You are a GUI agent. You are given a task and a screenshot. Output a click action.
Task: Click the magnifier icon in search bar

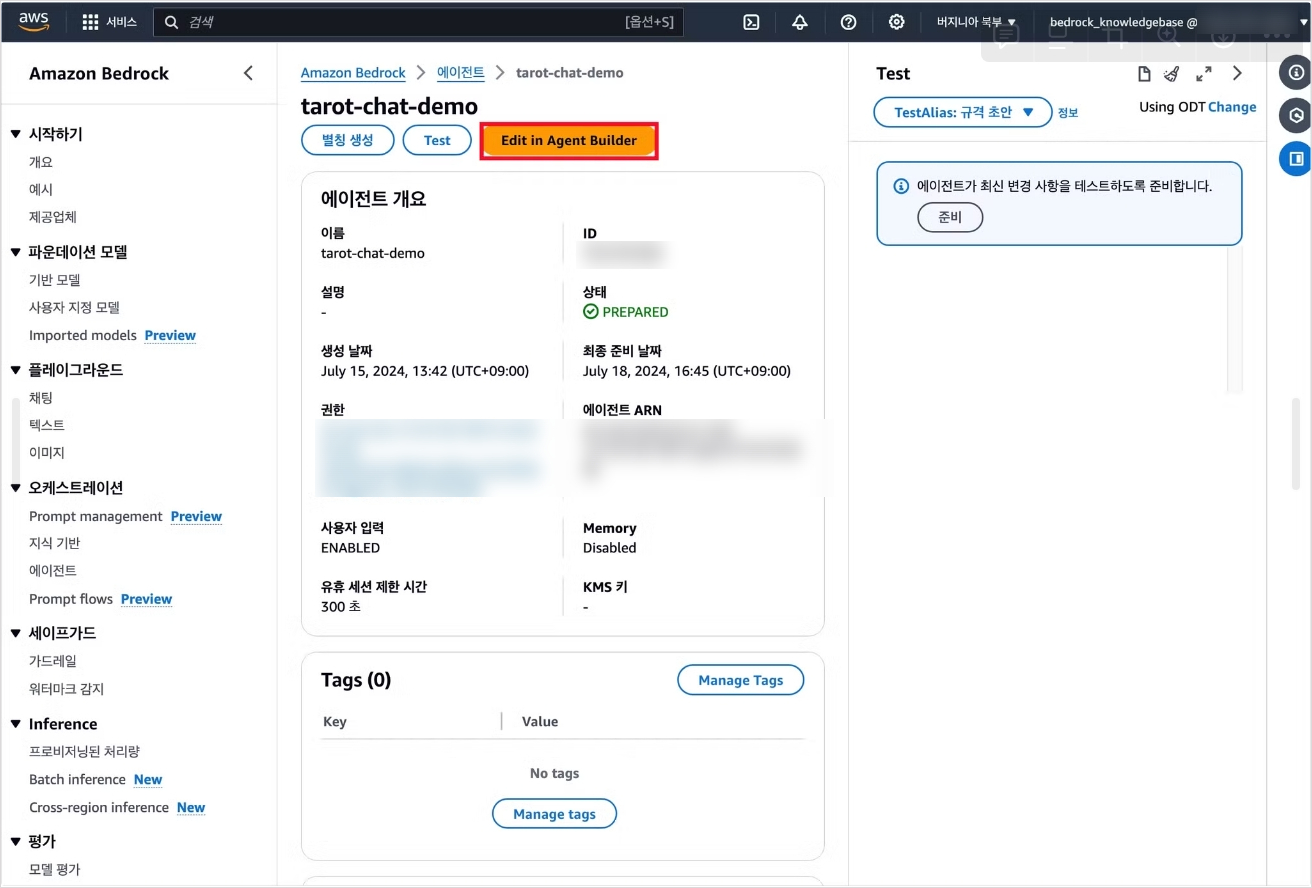(x=172, y=22)
